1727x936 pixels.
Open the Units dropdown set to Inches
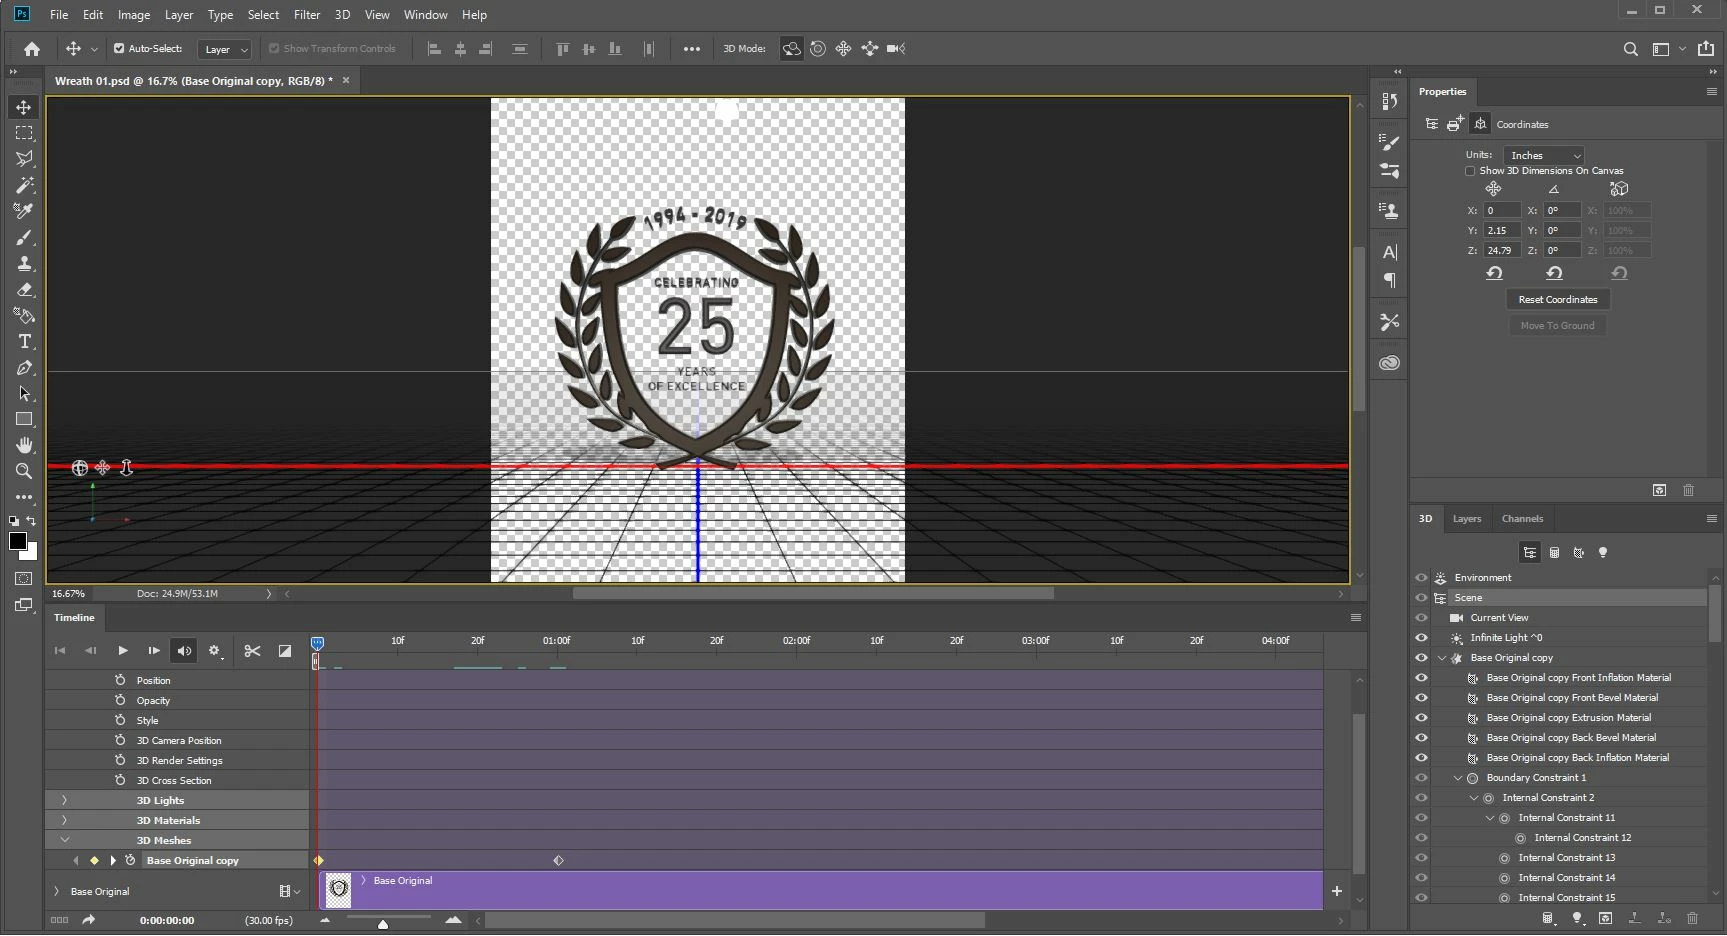coord(1544,155)
